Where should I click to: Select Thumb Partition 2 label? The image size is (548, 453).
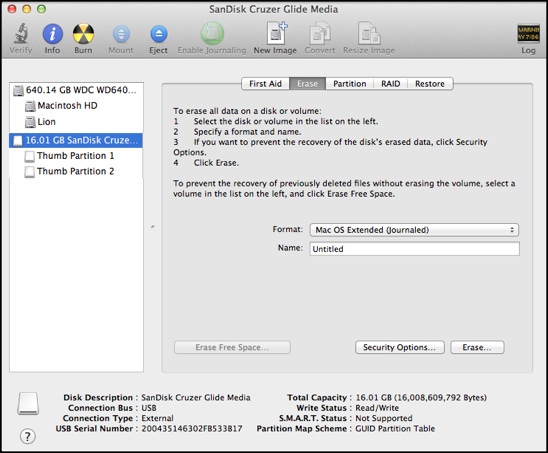coord(75,171)
